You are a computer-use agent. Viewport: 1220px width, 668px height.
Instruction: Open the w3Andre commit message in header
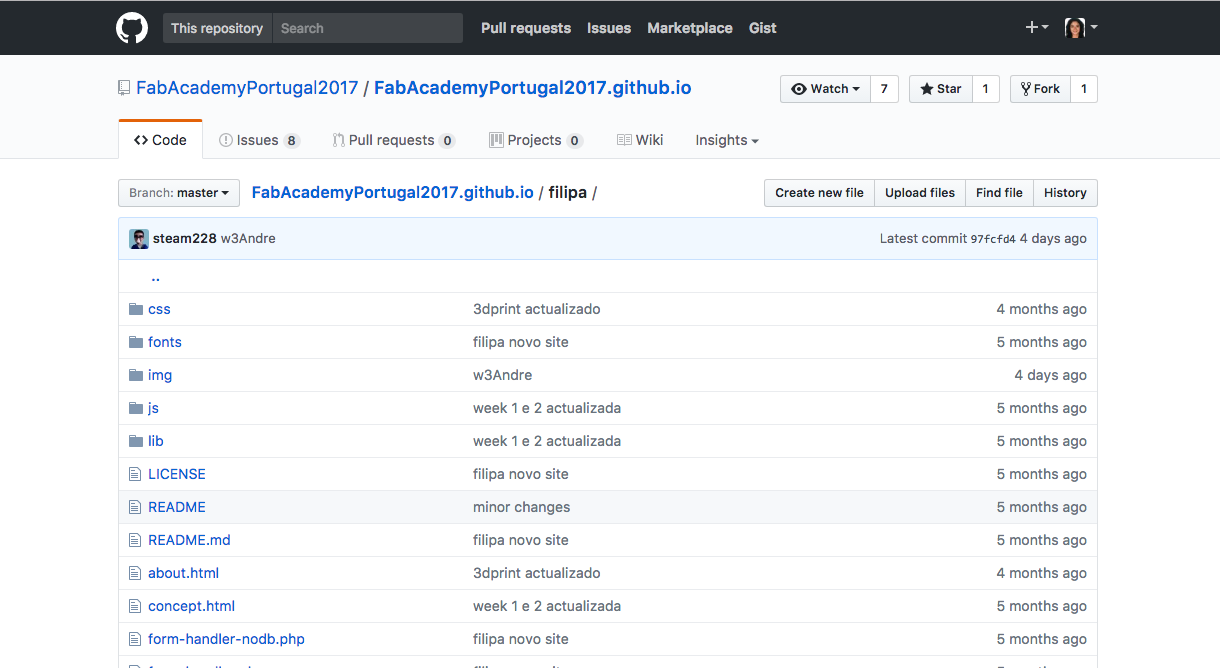click(x=248, y=239)
